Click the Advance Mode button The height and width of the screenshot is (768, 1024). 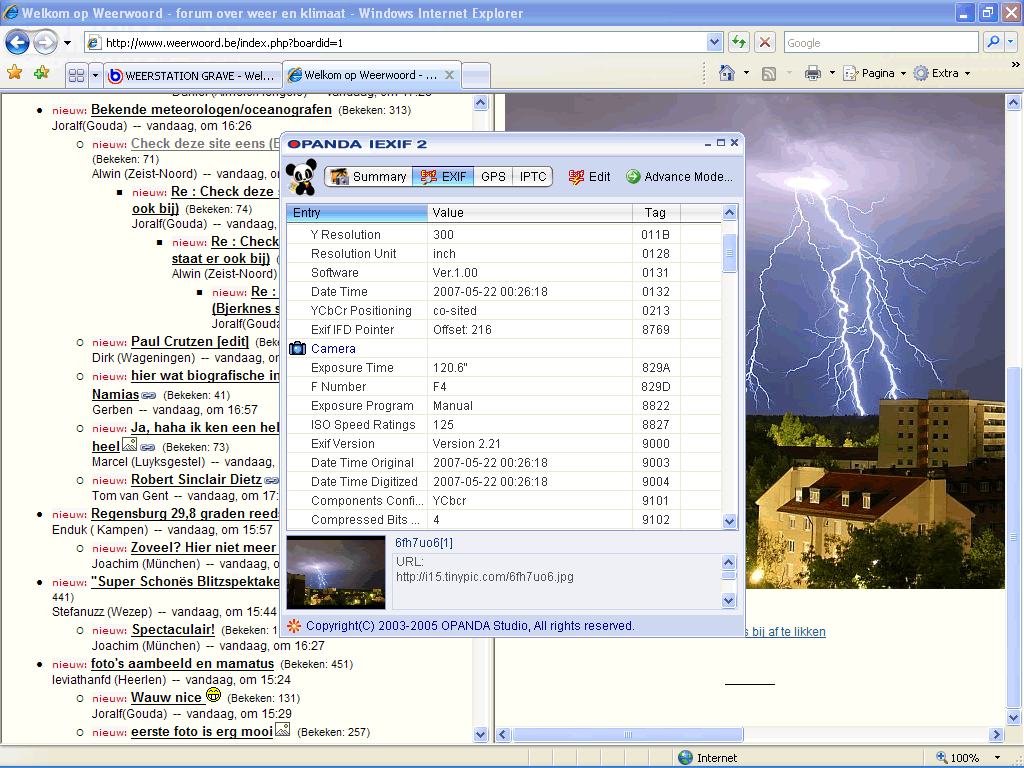(x=679, y=176)
